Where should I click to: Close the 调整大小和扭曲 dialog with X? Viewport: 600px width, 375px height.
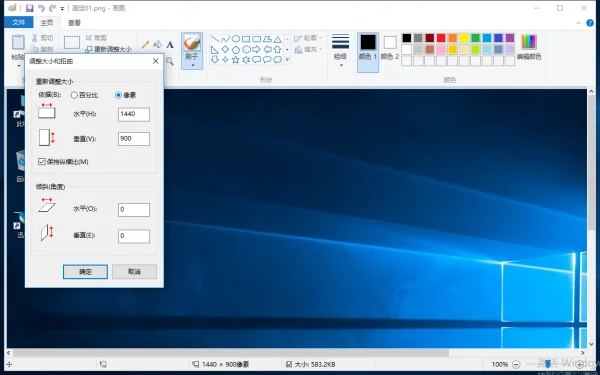[156, 61]
